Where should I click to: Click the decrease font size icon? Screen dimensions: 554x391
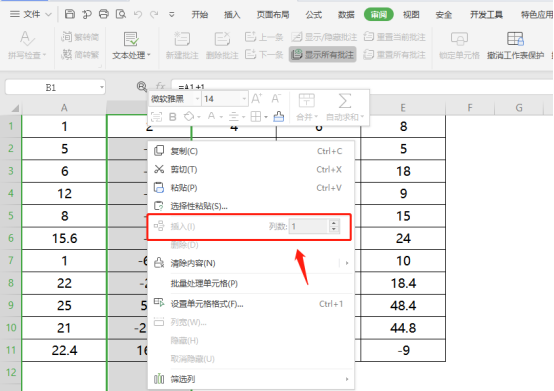pos(276,99)
